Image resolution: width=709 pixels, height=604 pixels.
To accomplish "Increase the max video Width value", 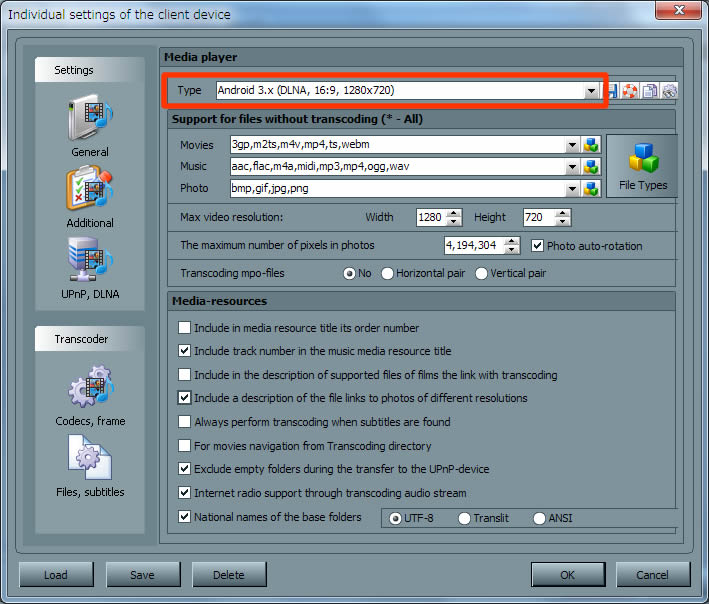I will coord(454,213).
